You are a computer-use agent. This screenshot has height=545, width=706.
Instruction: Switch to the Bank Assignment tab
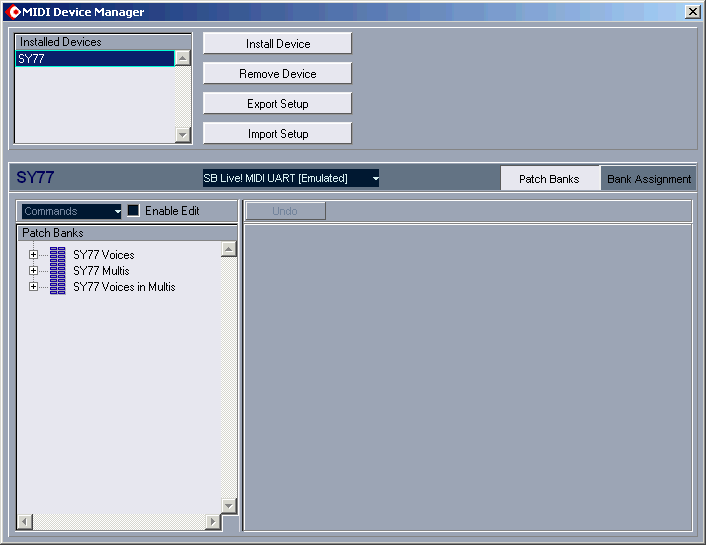tap(649, 179)
